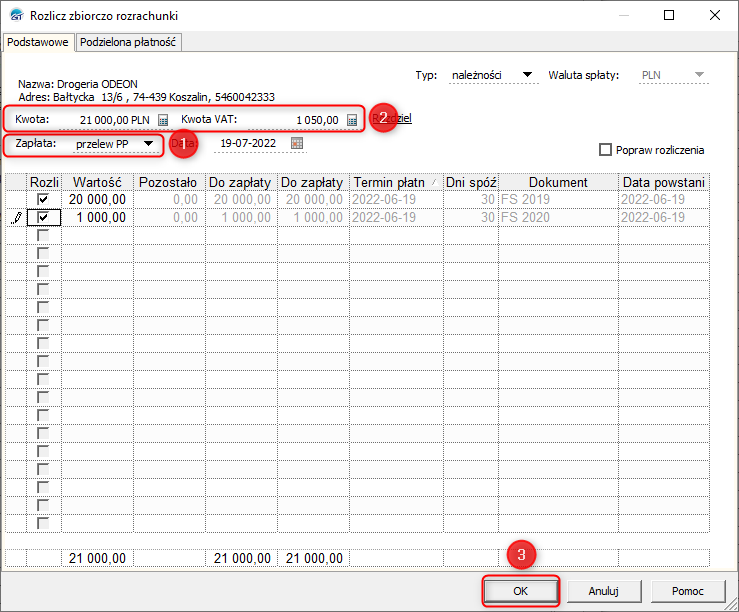Open the calendar picker for Data field
The image size is (739, 612).
297,143
